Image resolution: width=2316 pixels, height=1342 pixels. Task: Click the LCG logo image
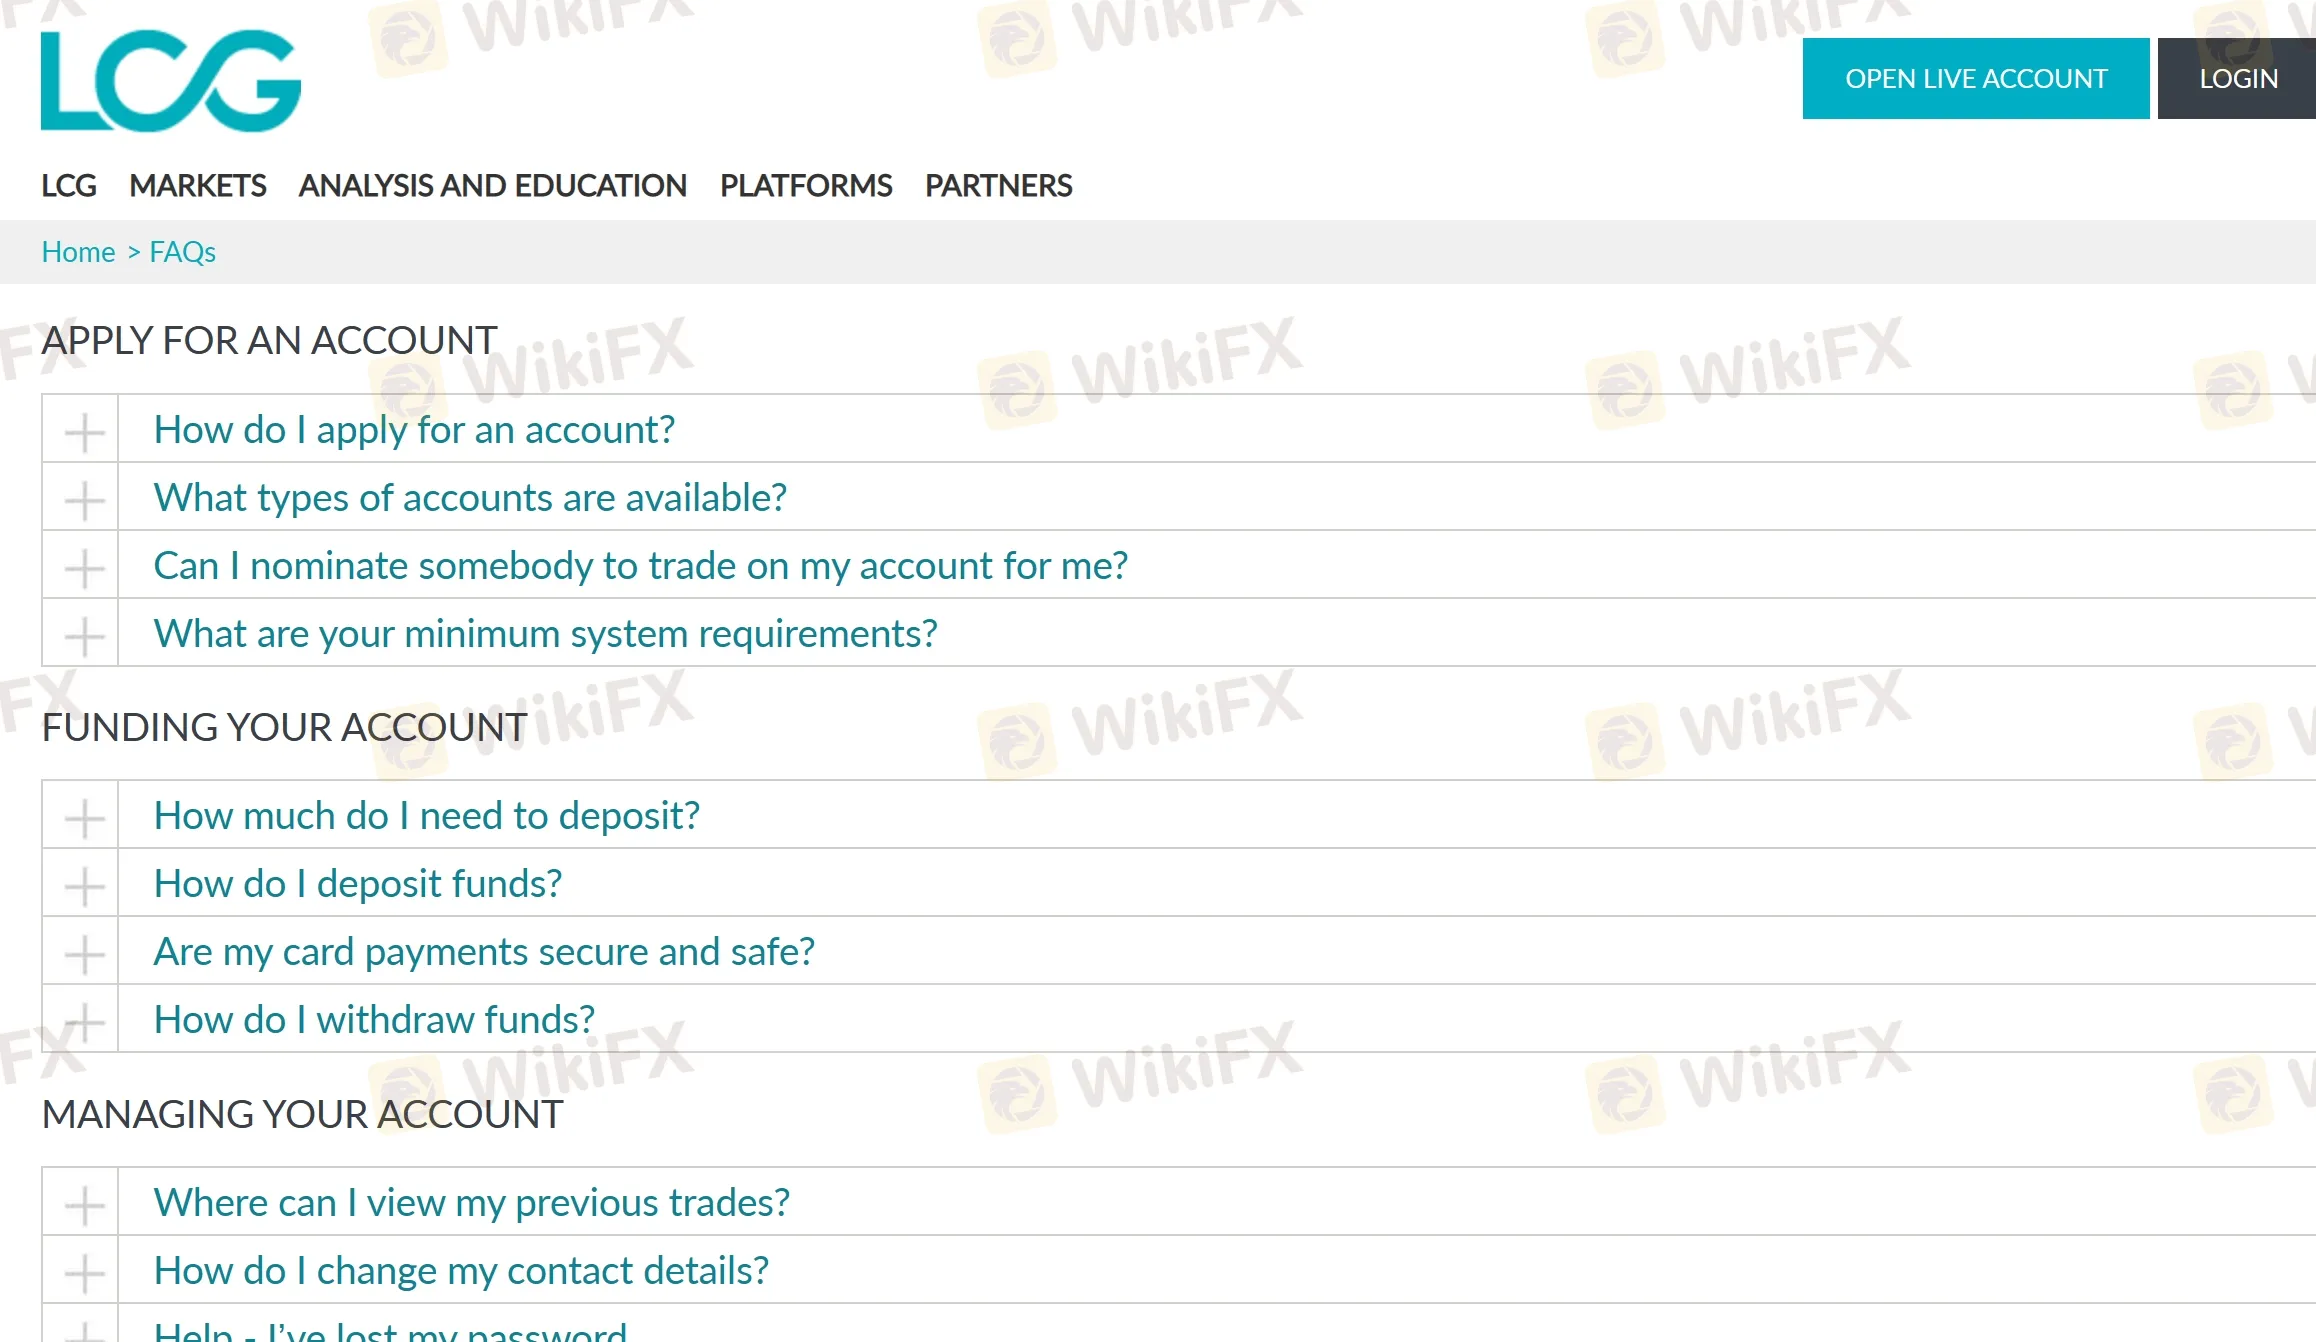[170, 81]
